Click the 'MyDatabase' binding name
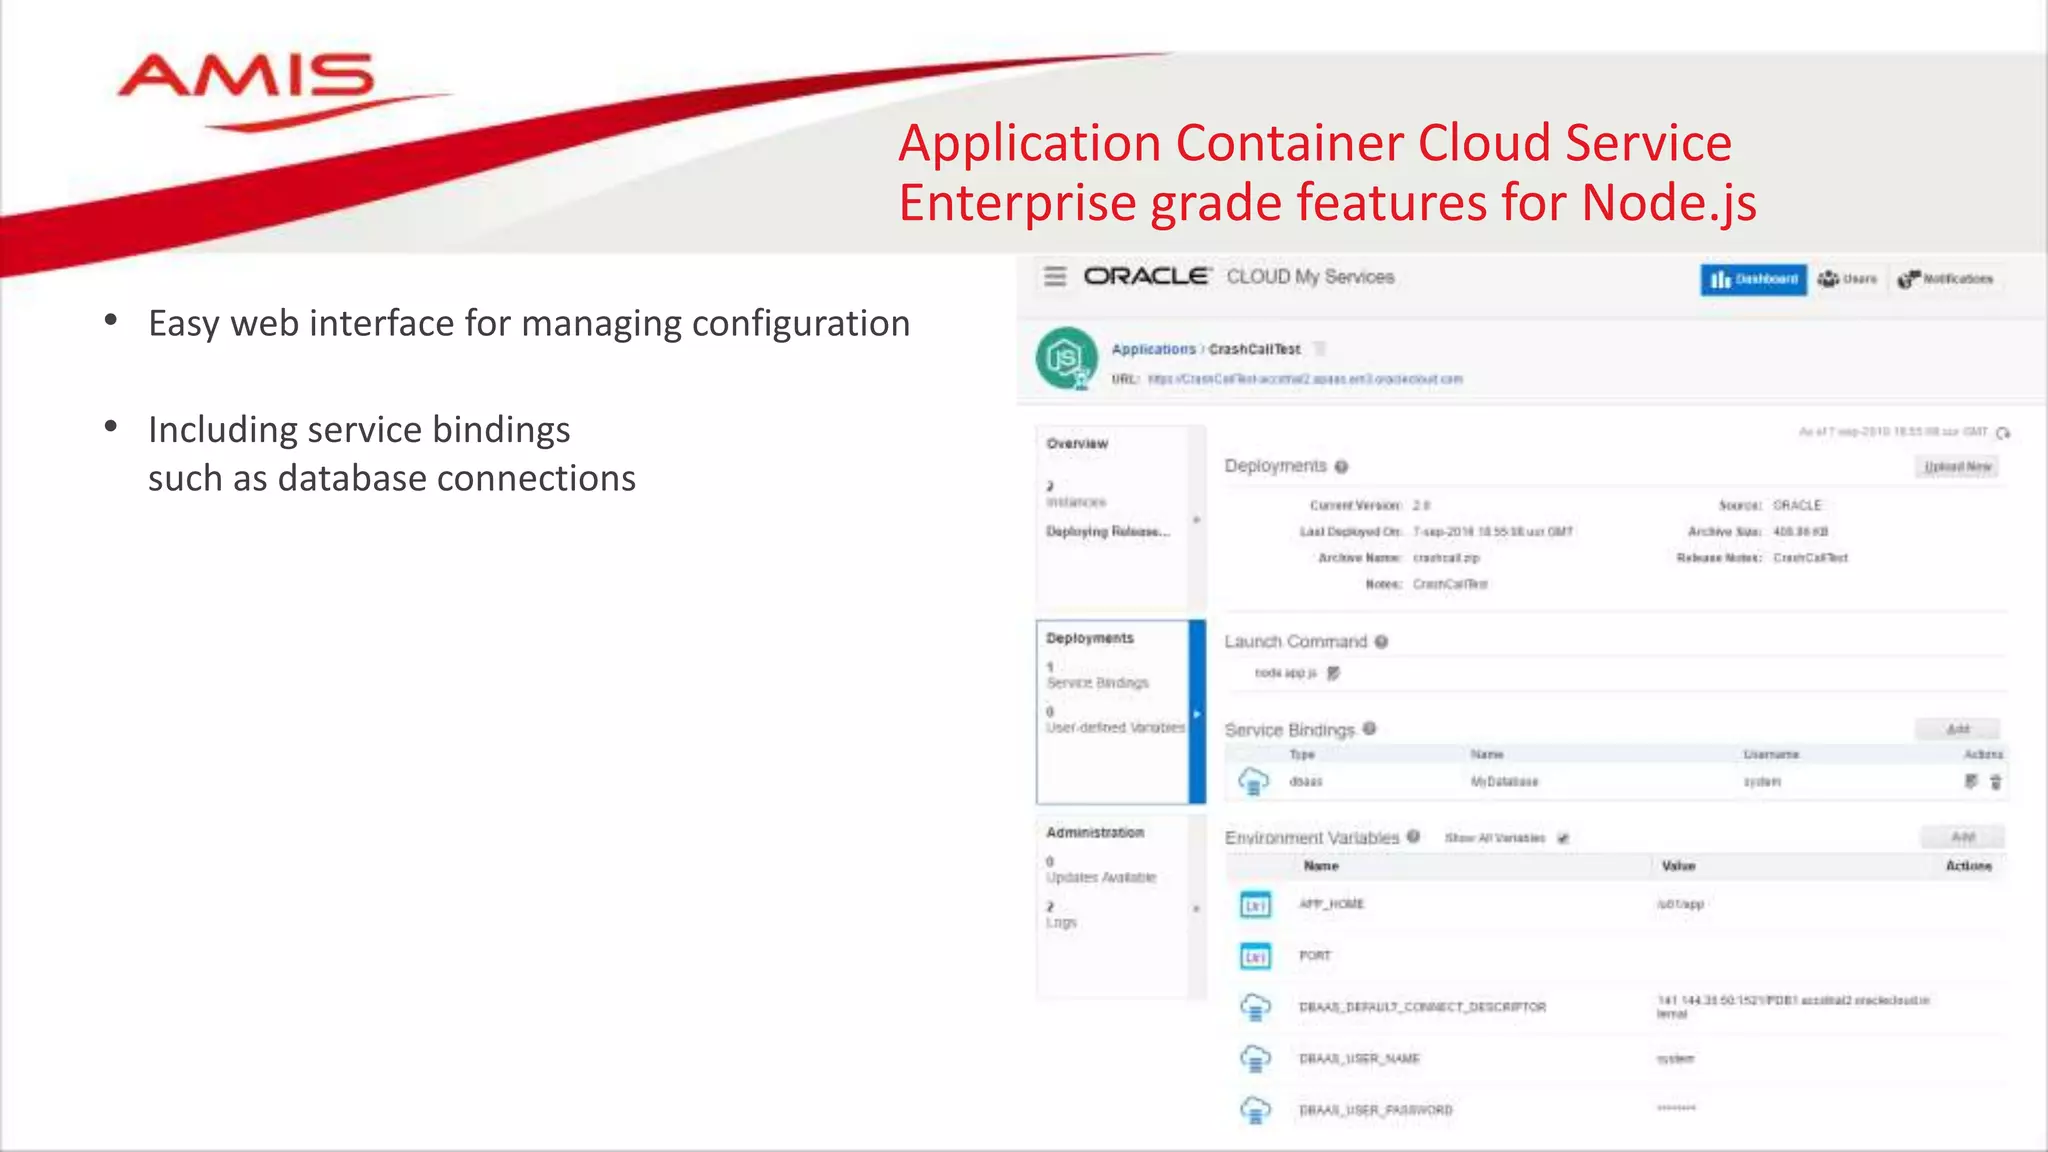The height and width of the screenshot is (1152, 2048). (x=1504, y=782)
